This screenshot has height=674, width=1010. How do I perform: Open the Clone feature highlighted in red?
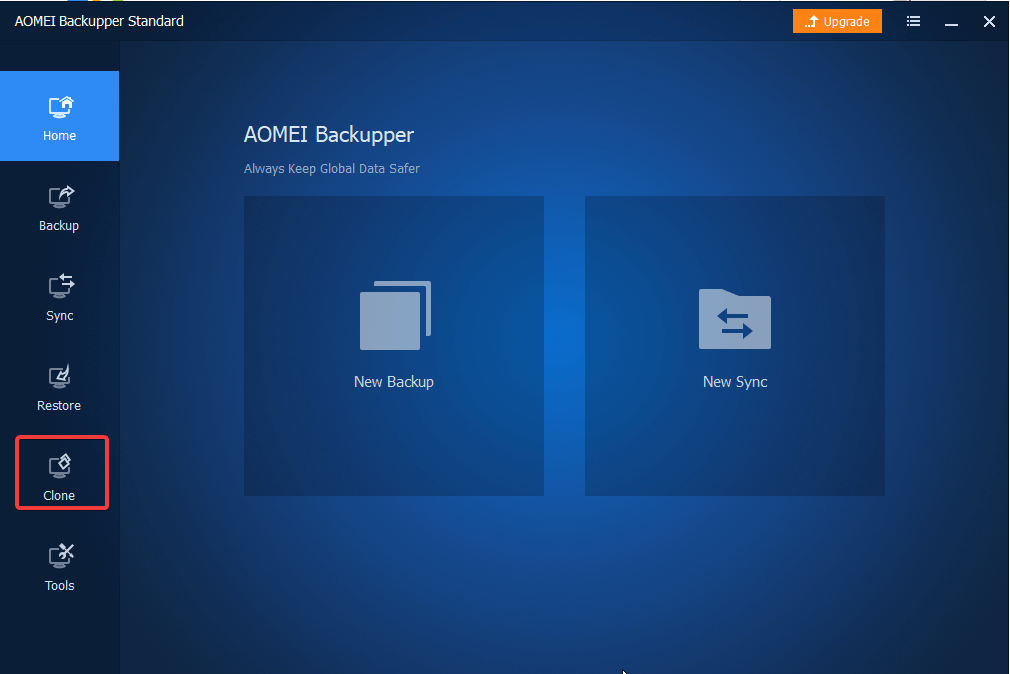click(x=59, y=470)
